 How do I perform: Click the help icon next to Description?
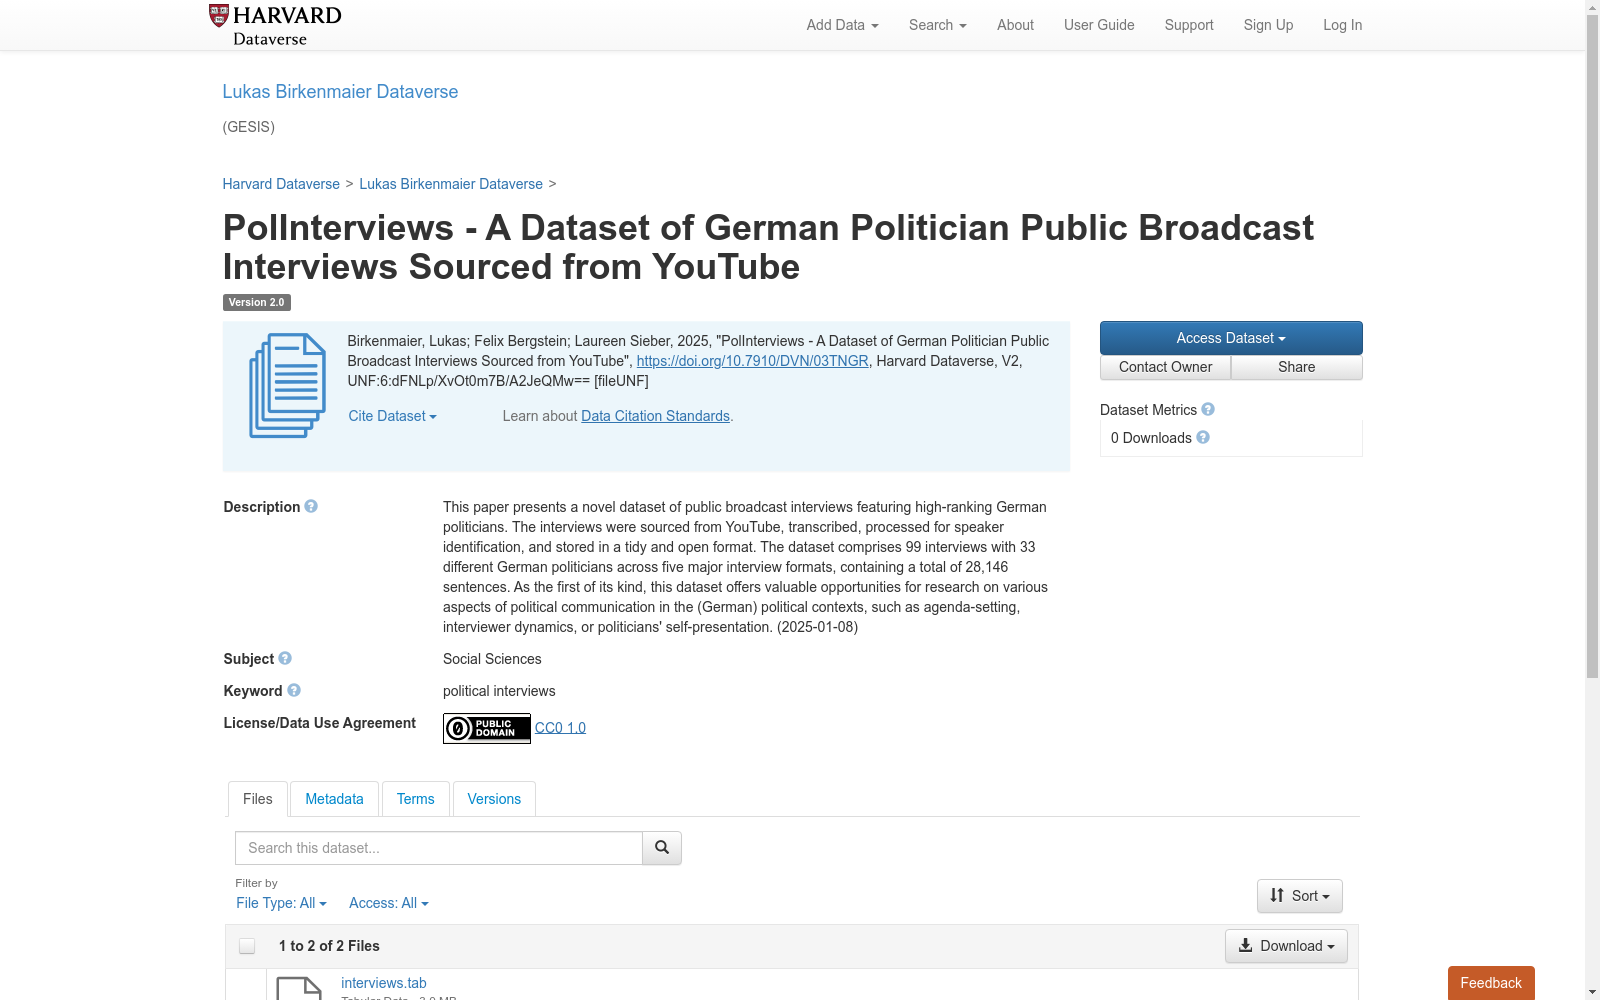click(x=311, y=507)
